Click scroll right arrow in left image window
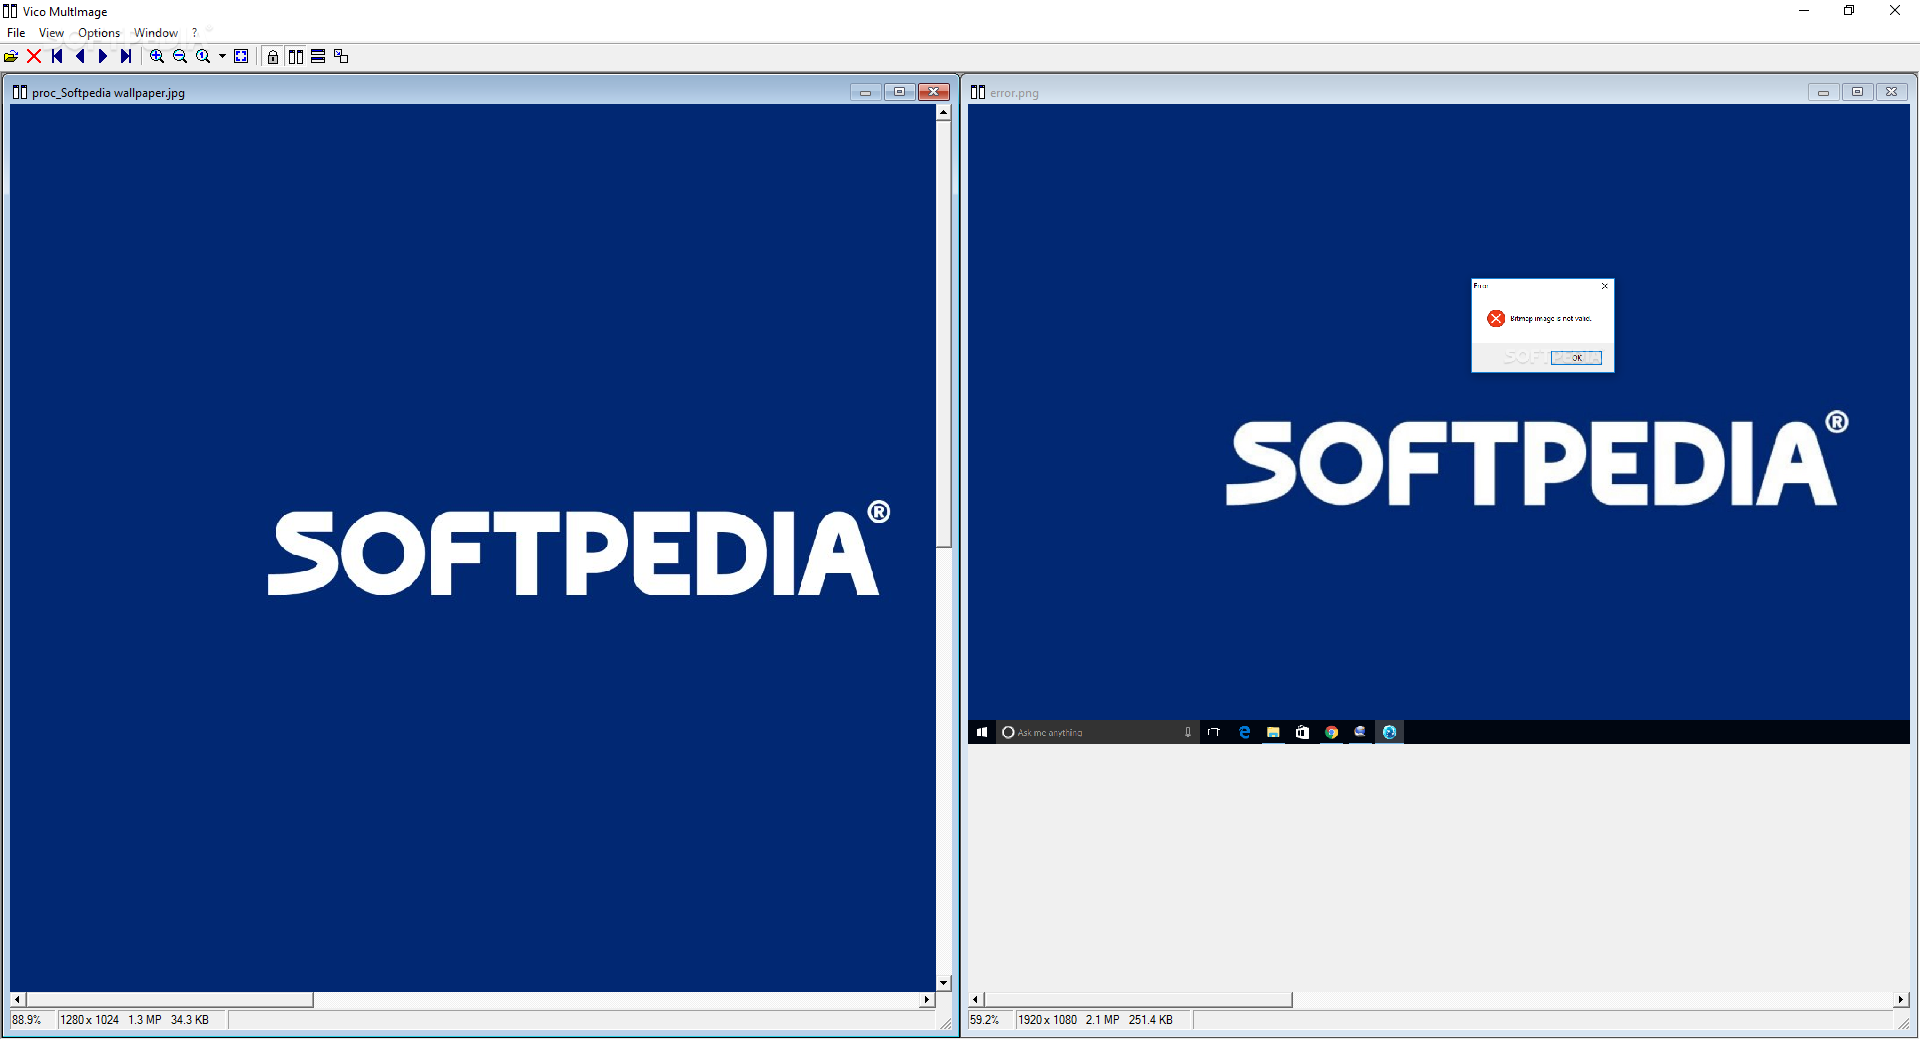Screen dimensions: 1920x1040 [x=927, y=999]
